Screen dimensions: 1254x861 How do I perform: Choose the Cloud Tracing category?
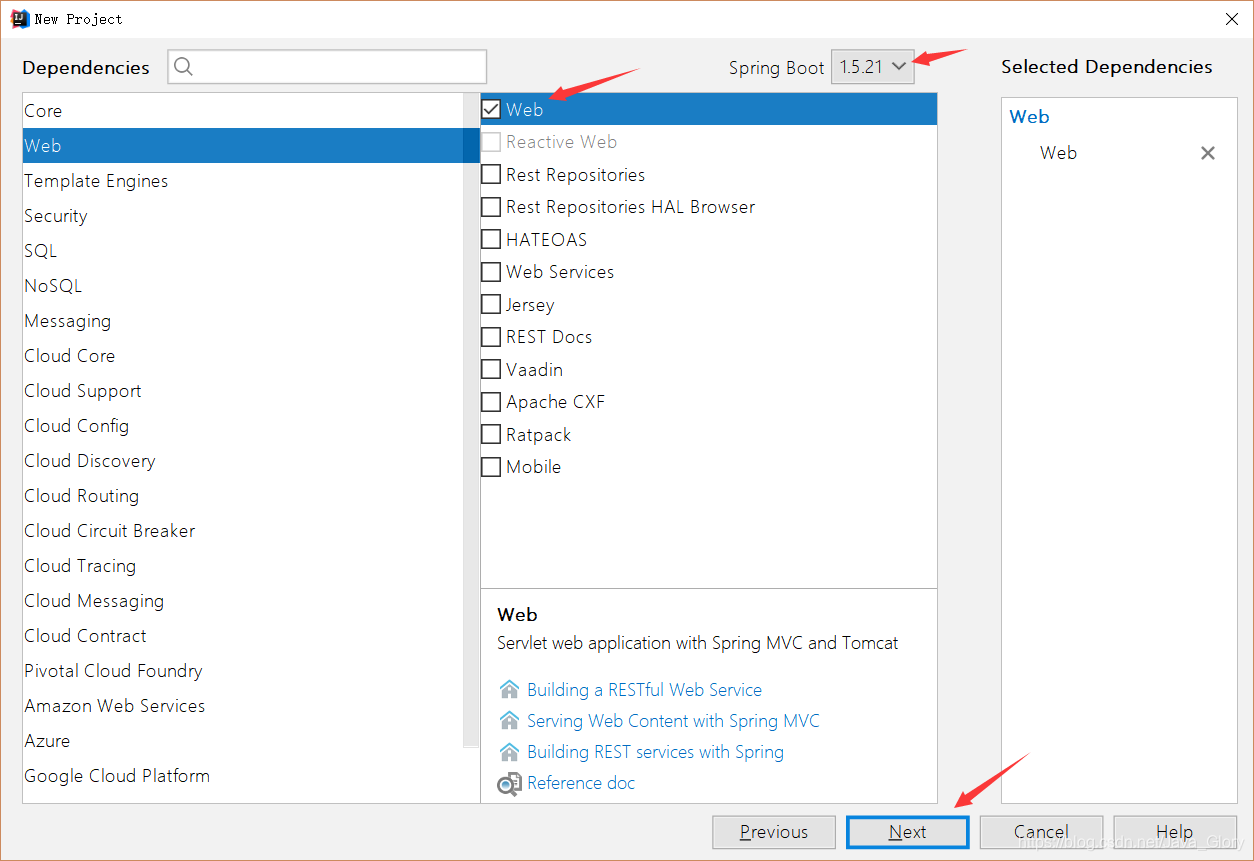[243, 566]
